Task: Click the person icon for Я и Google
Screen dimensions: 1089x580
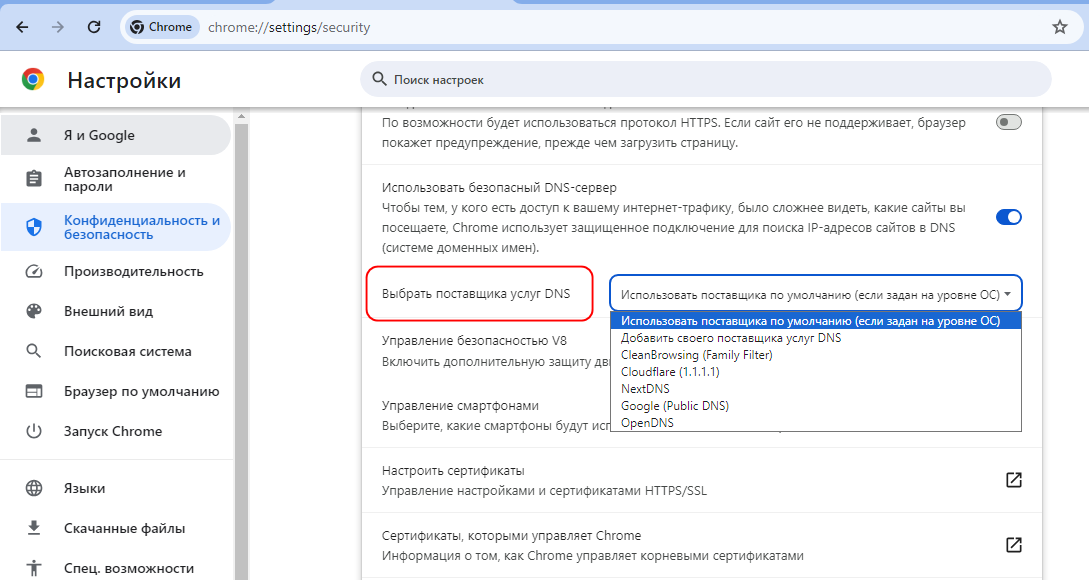Action: point(33,135)
